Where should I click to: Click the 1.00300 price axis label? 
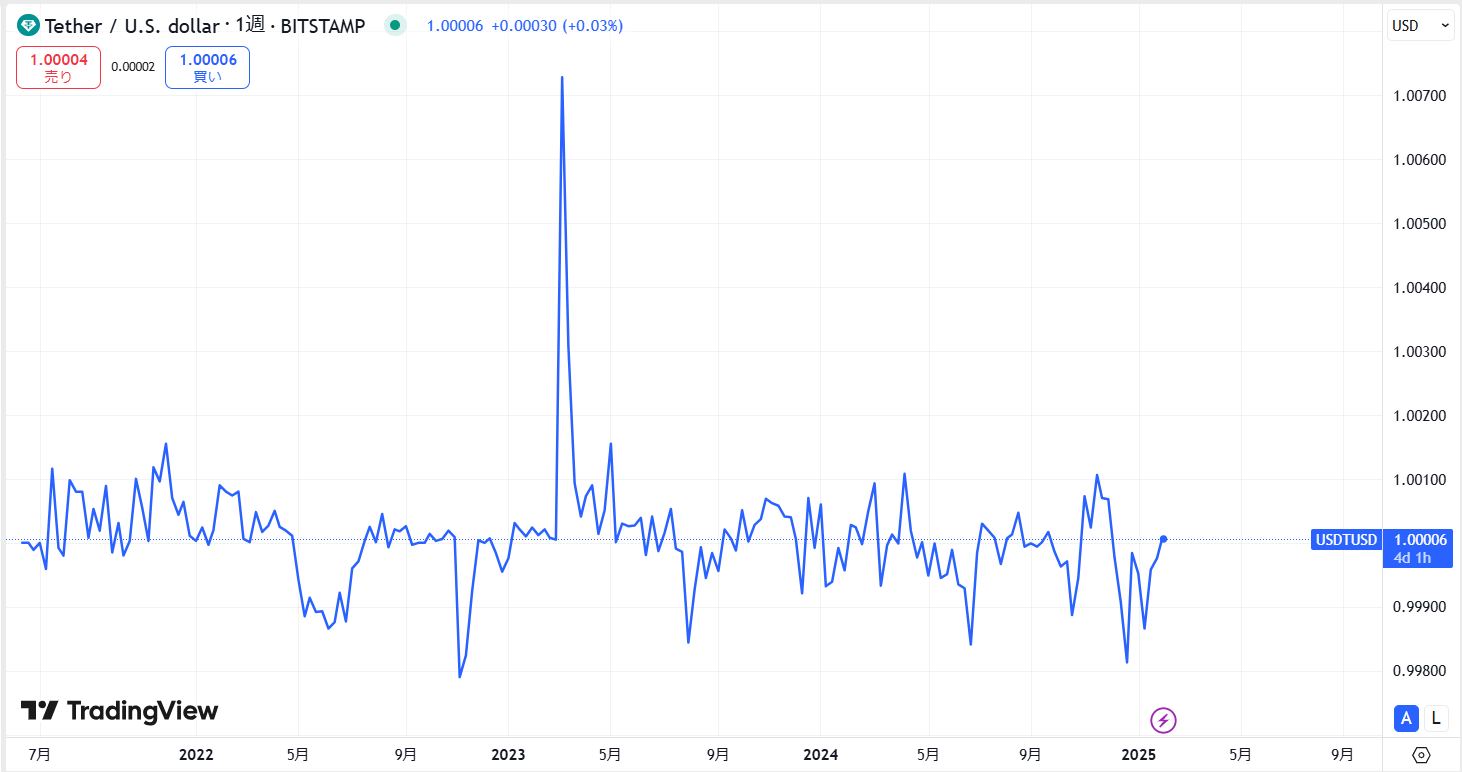(x=1419, y=352)
